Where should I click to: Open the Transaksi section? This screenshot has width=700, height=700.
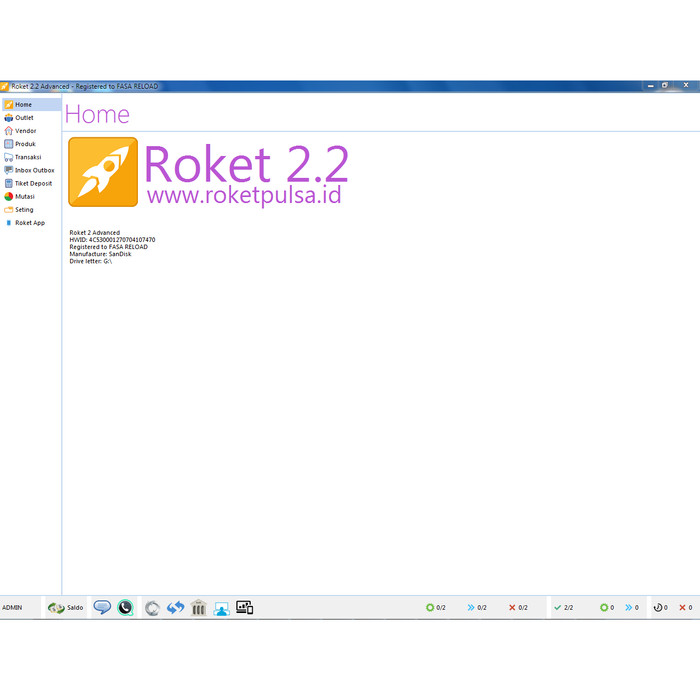28,157
